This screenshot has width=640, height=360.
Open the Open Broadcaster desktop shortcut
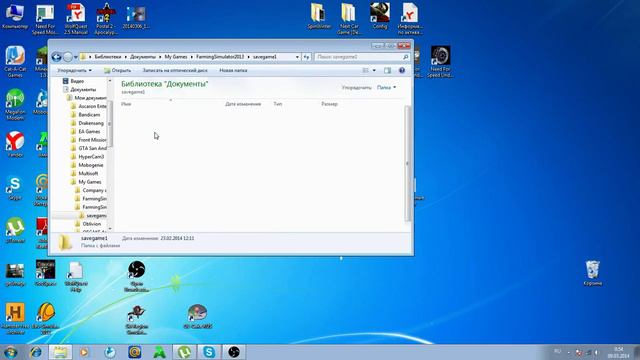(x=136, y=276)
